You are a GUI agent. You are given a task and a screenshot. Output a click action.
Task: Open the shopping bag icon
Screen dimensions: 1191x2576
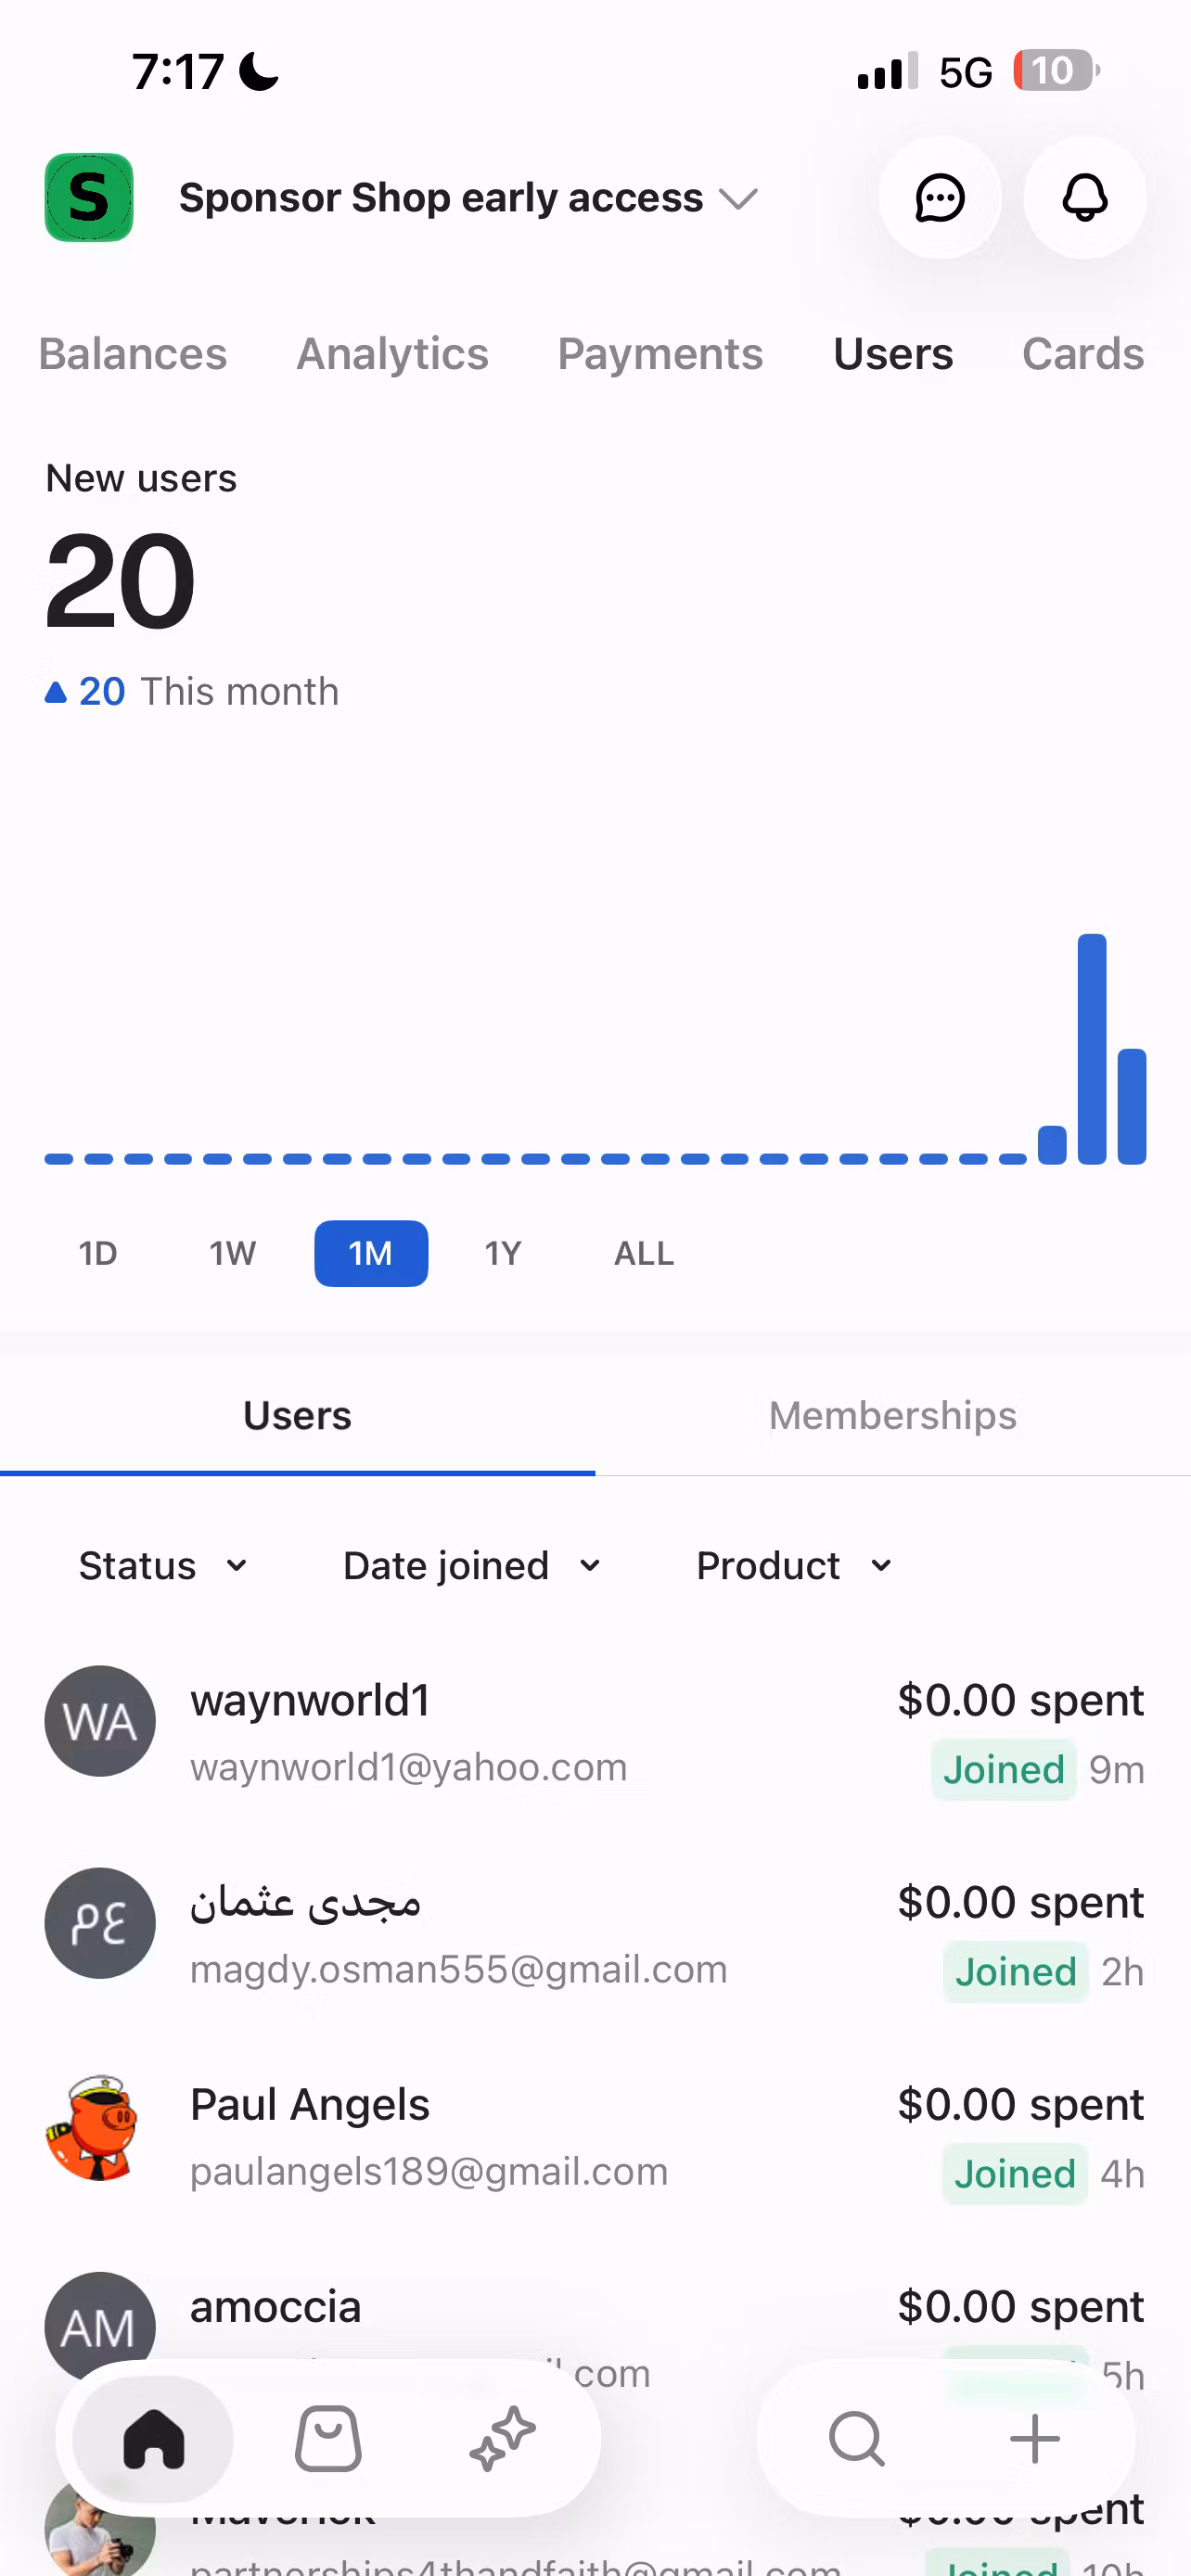(x=328, y=2439)
